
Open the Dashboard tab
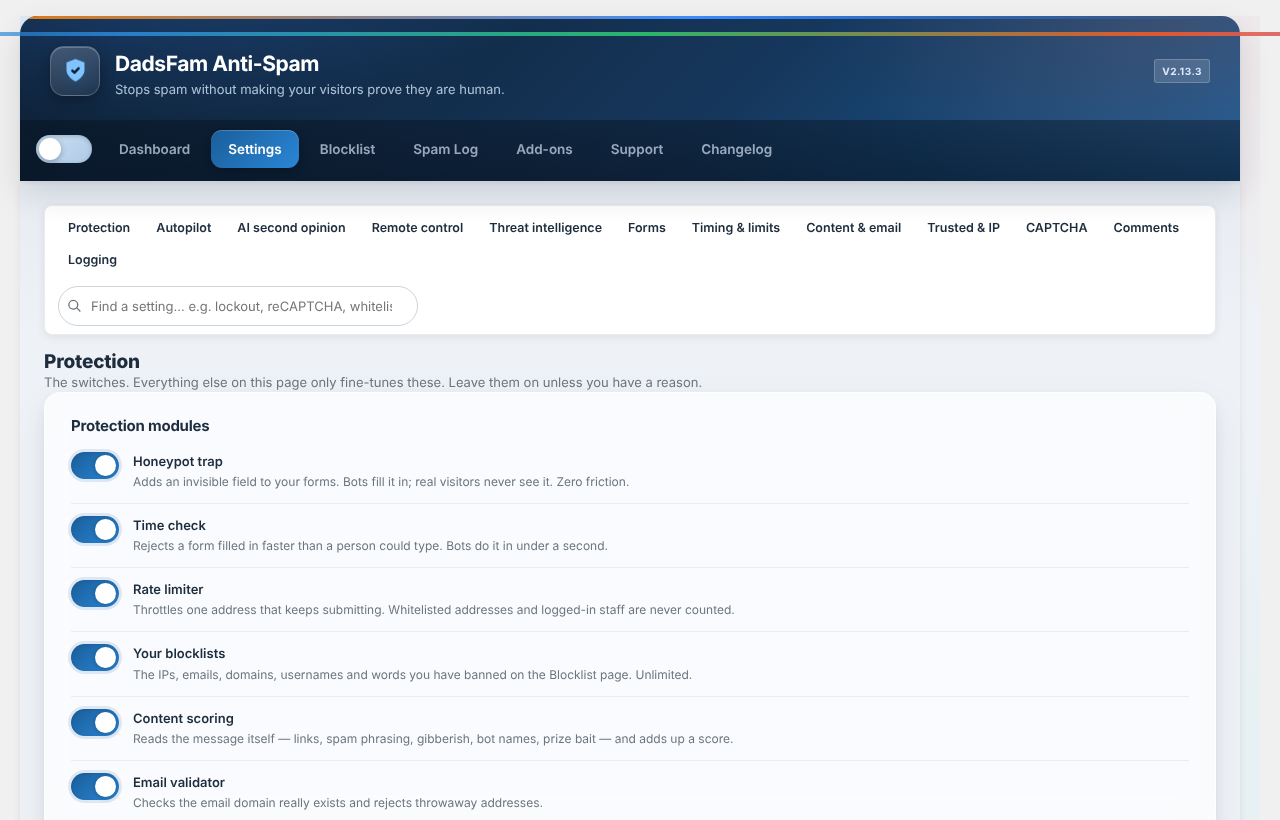154,149
